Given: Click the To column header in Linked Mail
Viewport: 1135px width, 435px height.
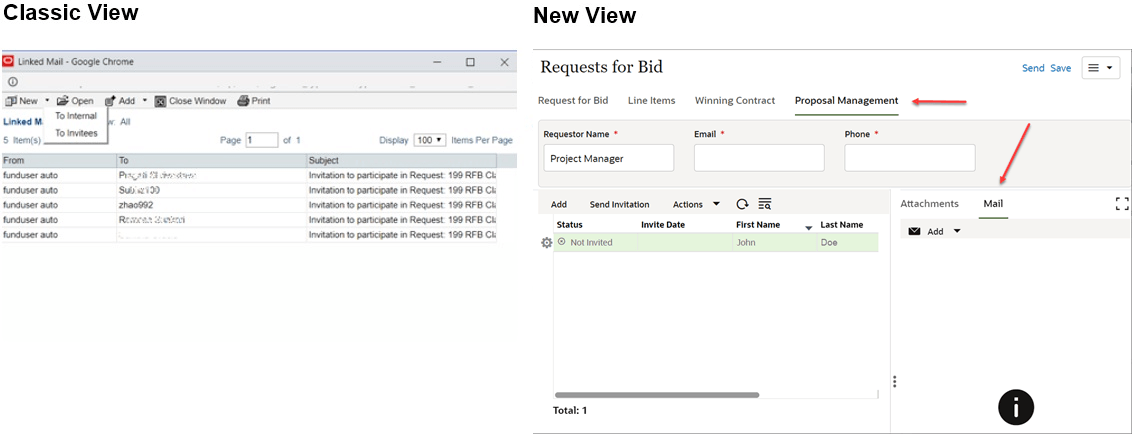Looking at the screenshot, I should click(x=211, y=161).
